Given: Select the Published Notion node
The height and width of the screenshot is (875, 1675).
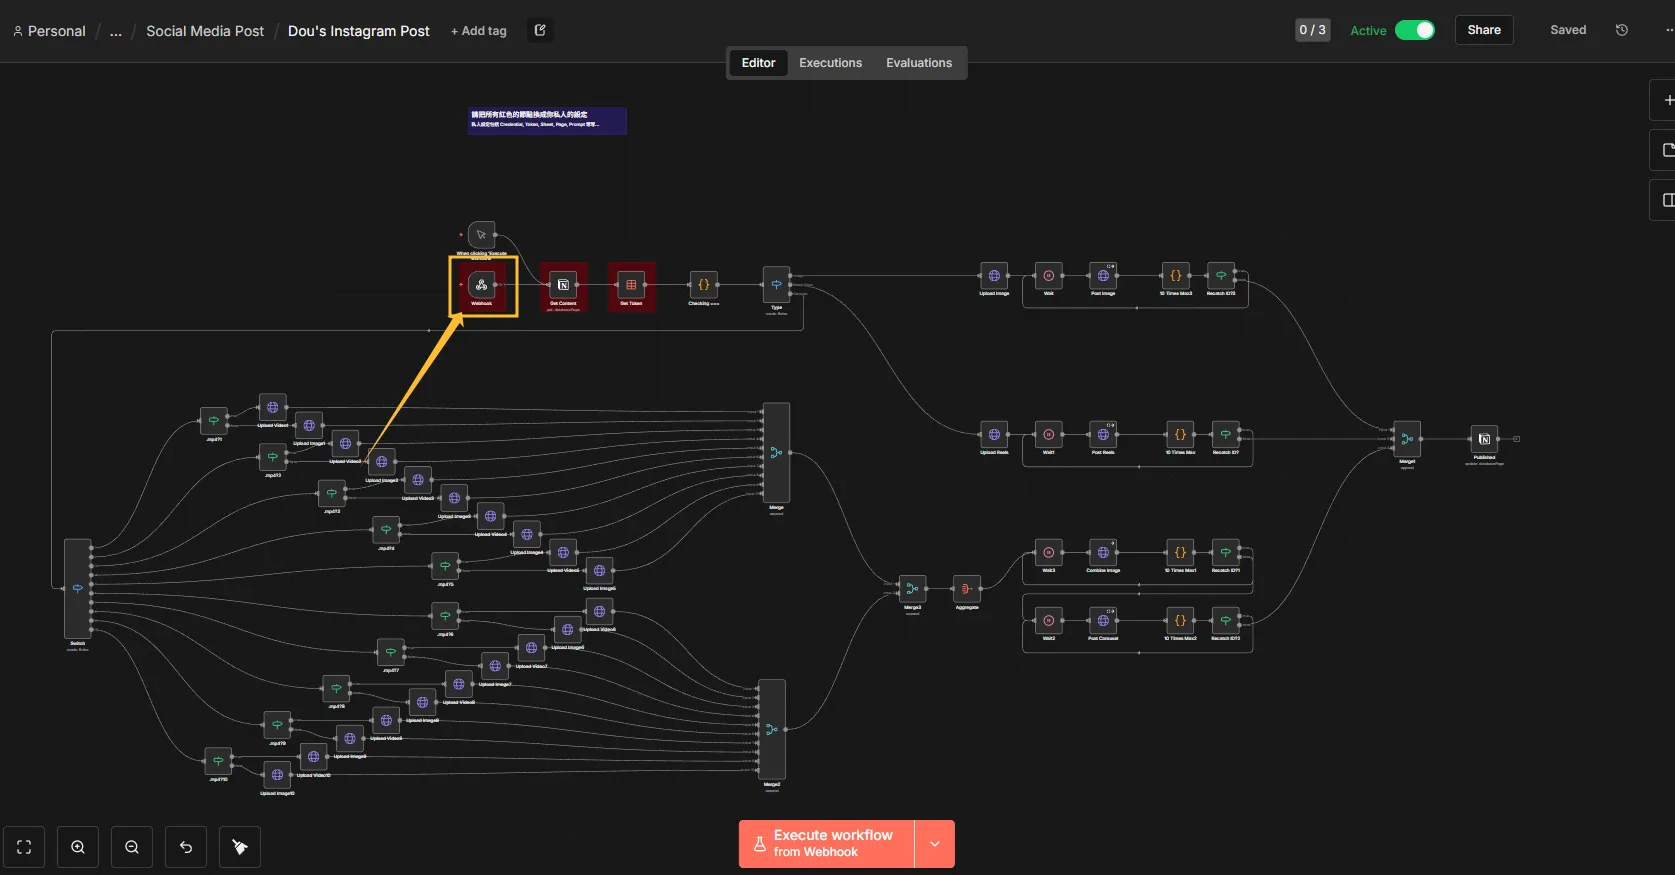Looking at the screenshot, I should [1484, 439].
